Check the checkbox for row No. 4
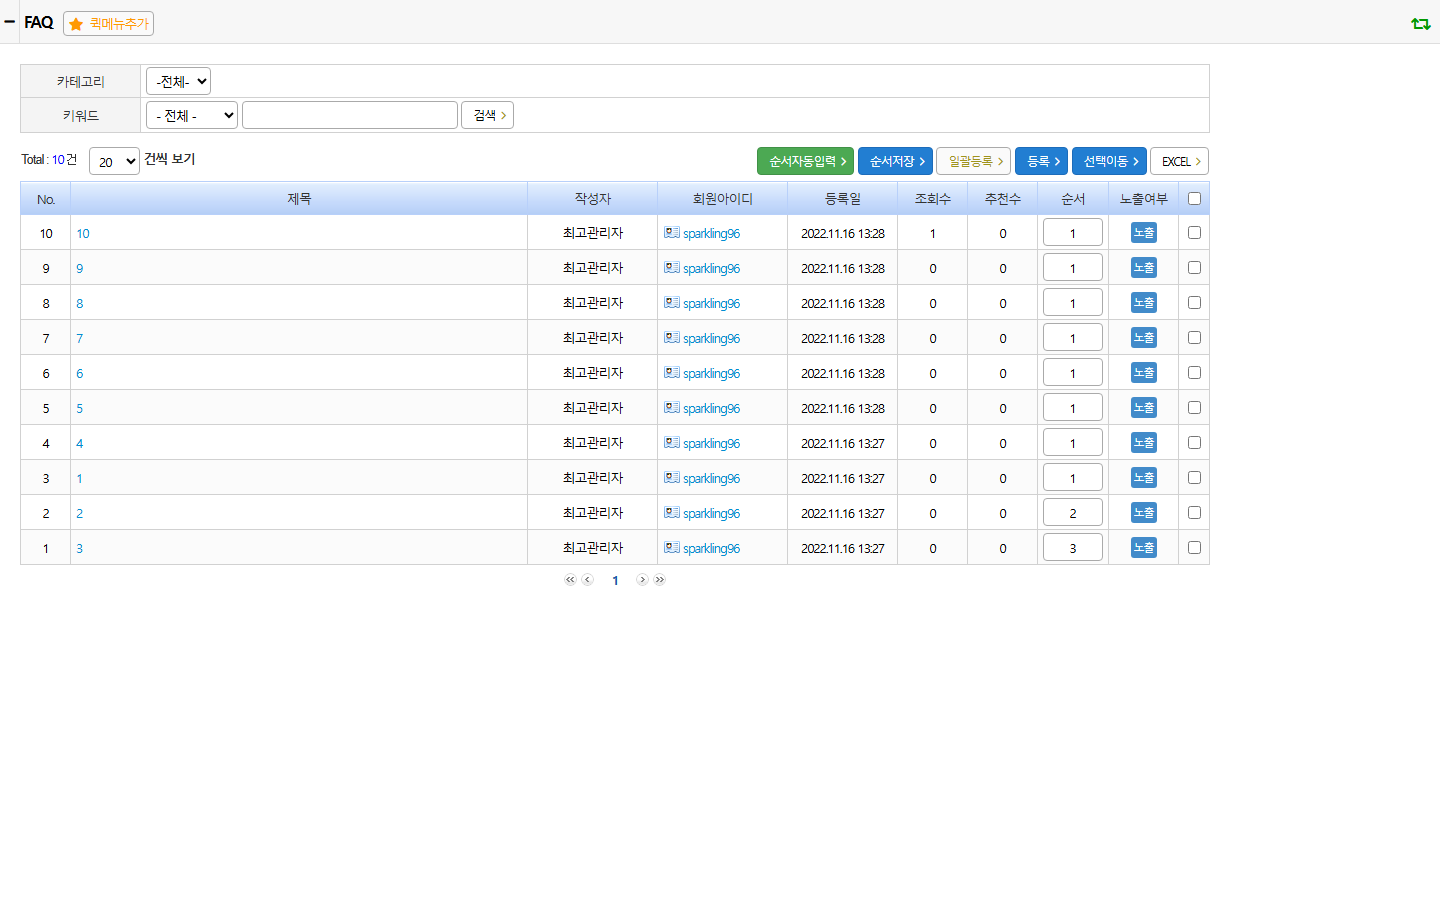This screenshot has width=1440, height=900. click(x=1194, y=442)
